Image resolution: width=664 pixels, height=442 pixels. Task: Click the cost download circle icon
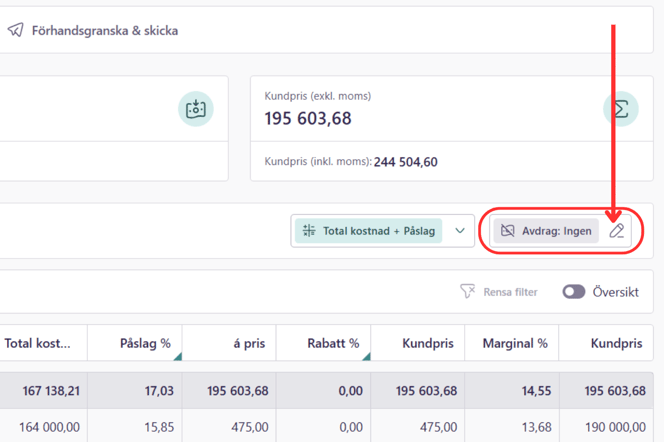[x=196, y=109]
